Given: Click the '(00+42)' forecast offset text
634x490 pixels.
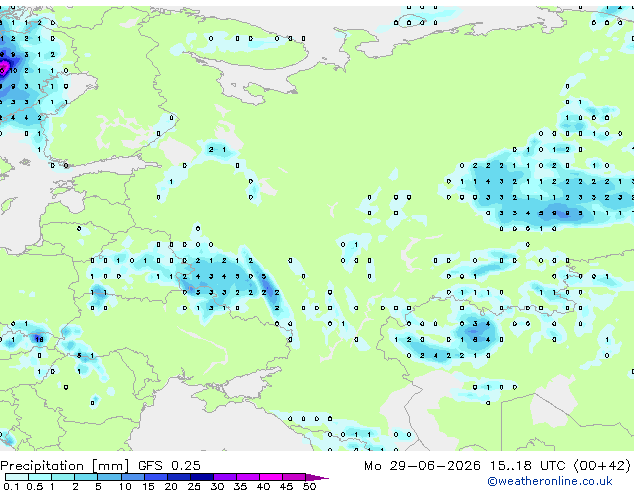Looking at the screenshot, I should pos(602,466).
